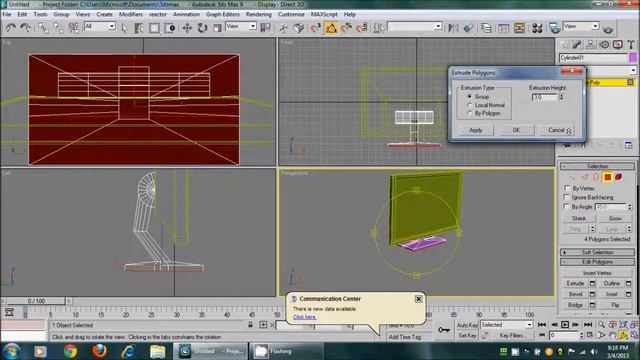
Task: Switch to the Display command panel tab
Action: point(618,44)
